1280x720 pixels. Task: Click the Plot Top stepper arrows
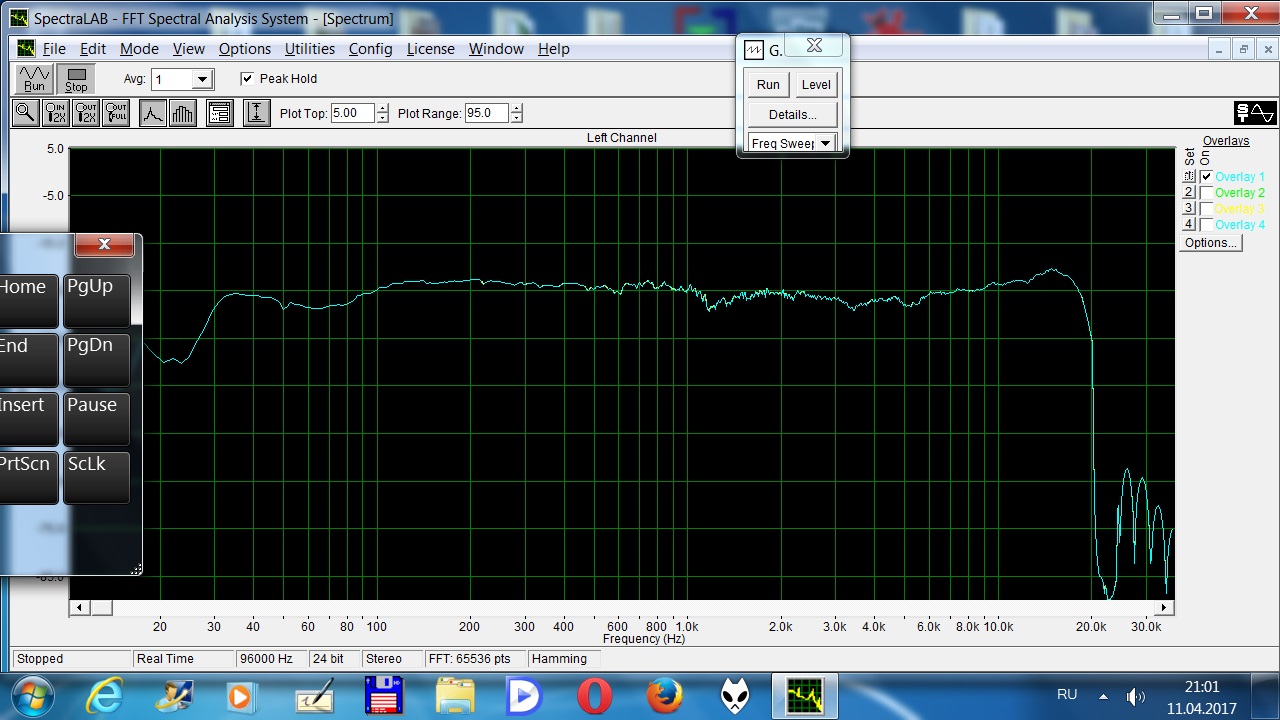click(382, 113)
